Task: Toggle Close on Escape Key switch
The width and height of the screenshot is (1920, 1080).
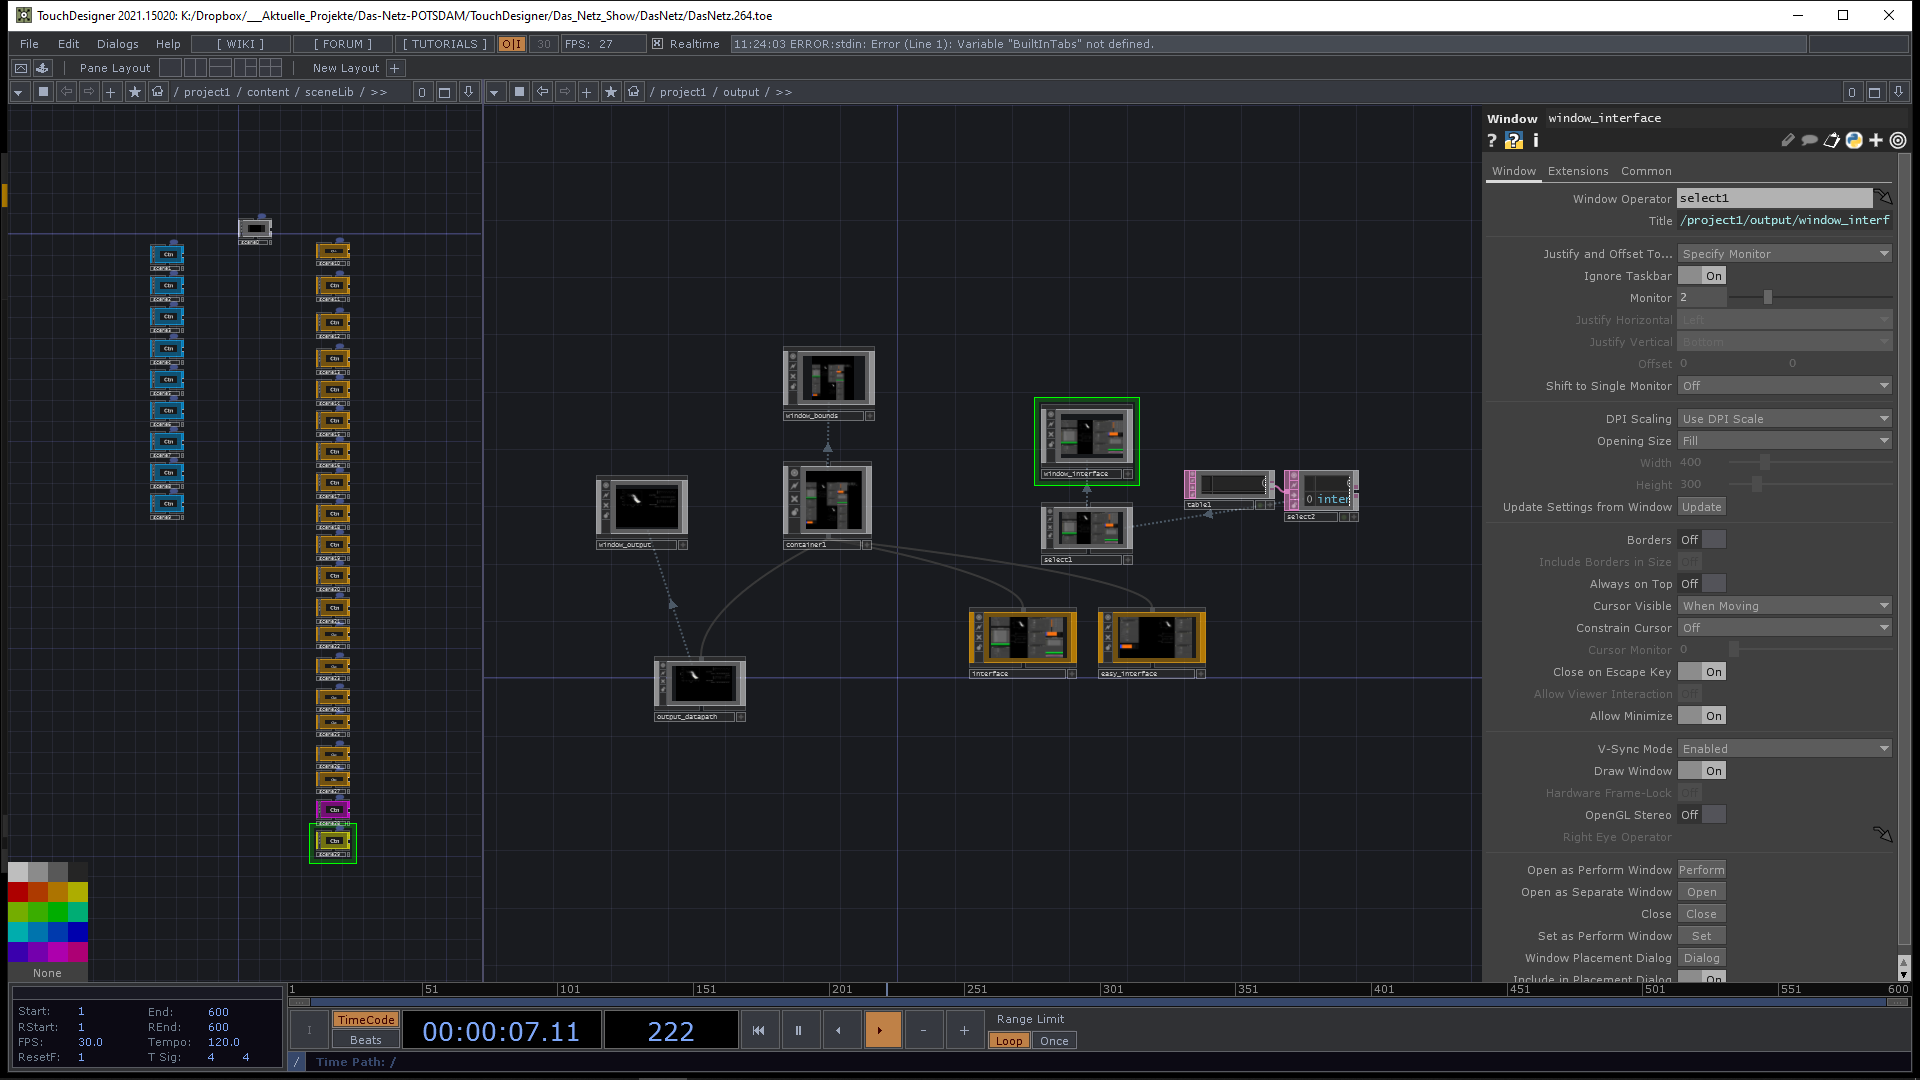Action: (1702, 672)
